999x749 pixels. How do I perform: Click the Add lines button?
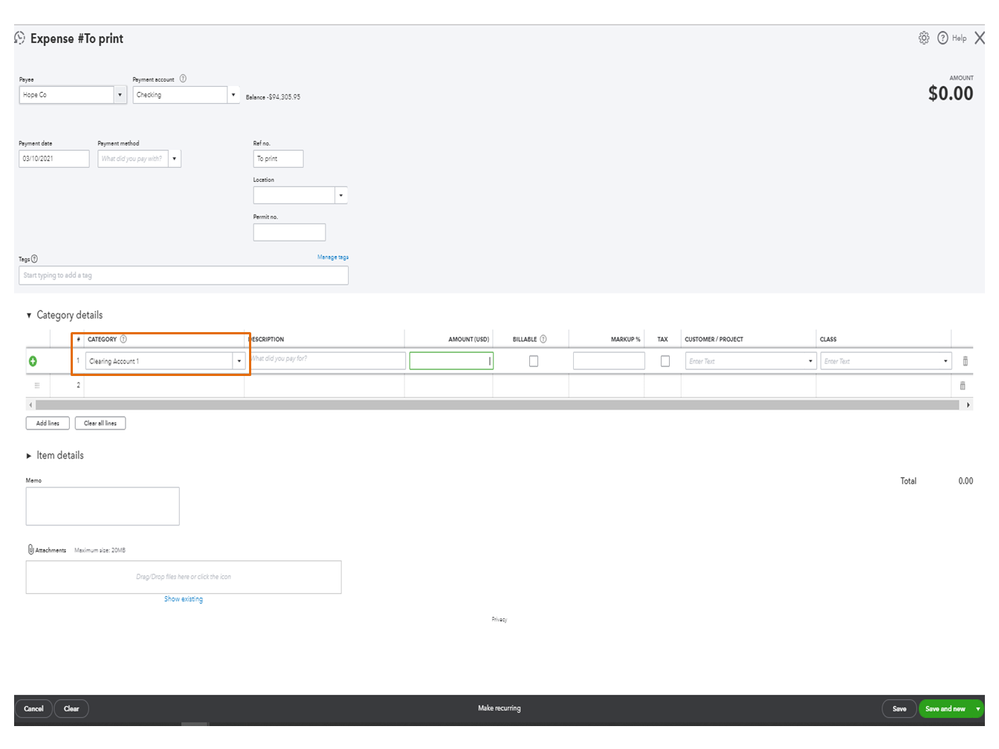(x=47, y=423)
